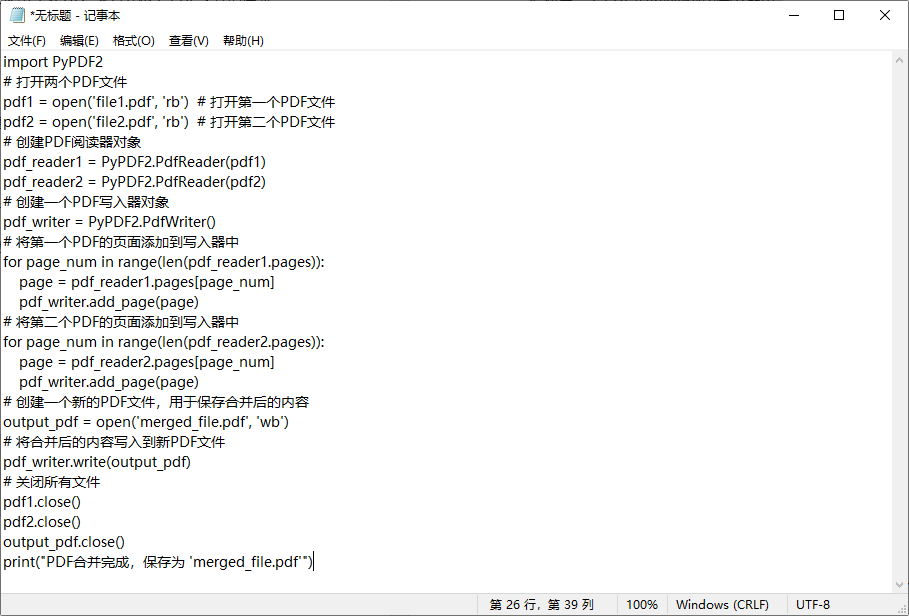Click the line 'import PyPDF2'

click(53, 62)
